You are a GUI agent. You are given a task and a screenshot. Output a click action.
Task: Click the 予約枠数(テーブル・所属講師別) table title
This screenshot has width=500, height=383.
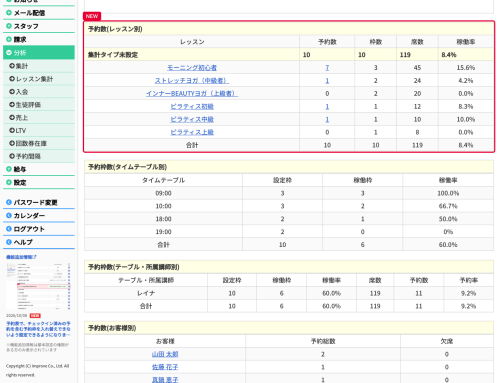[133, 267]
